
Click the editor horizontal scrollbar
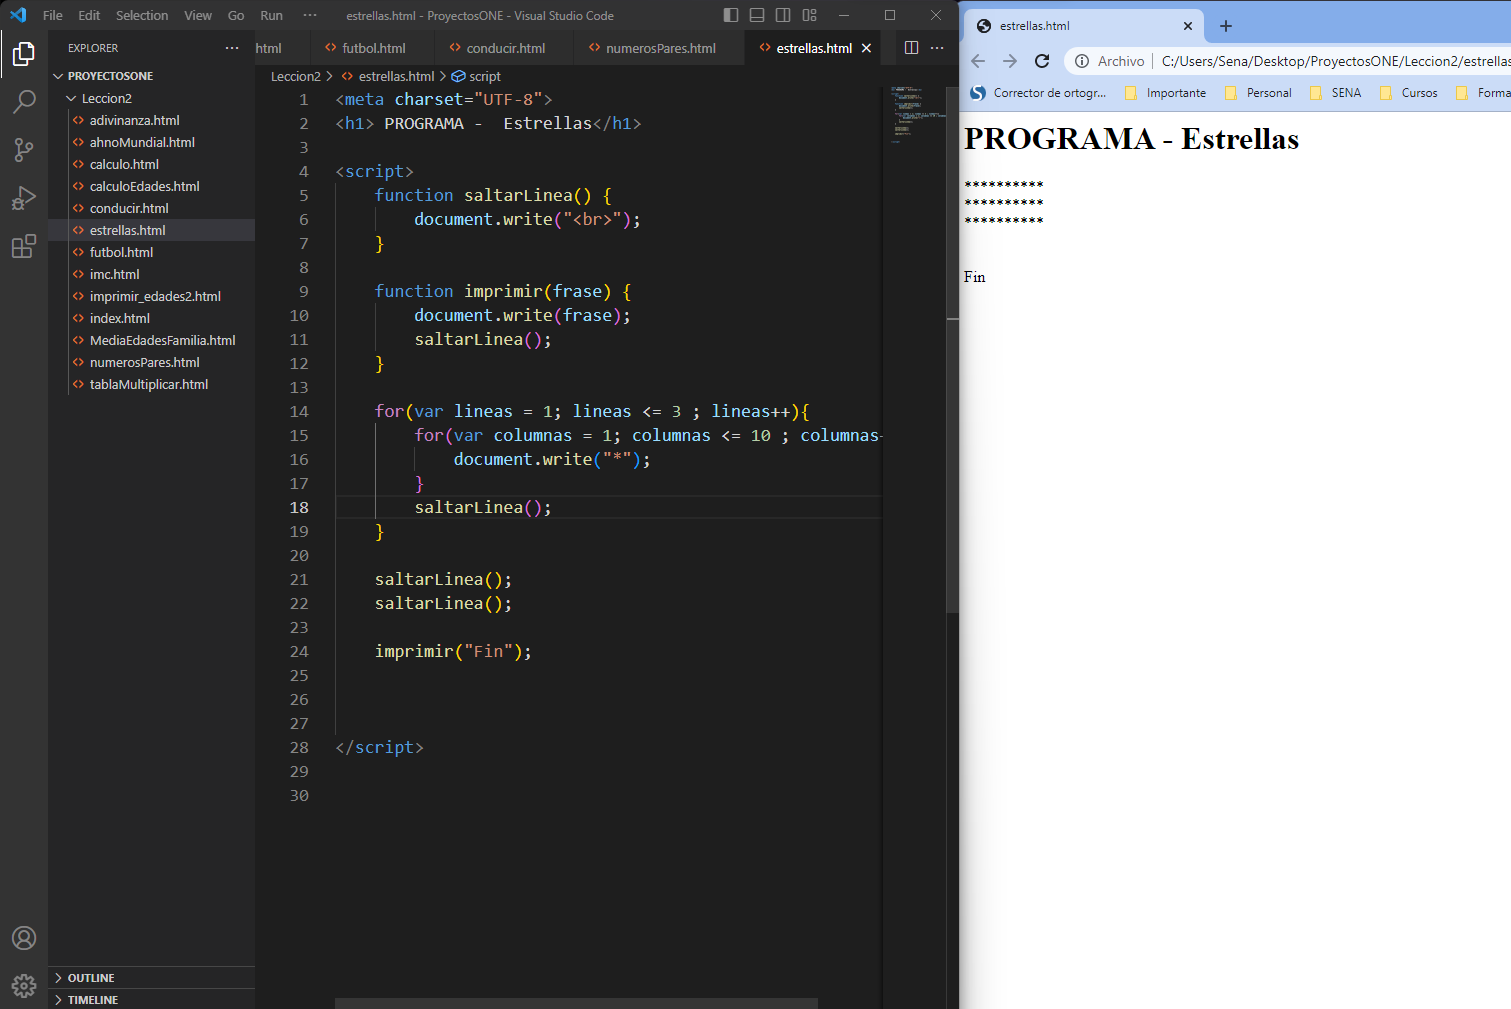576,1003
